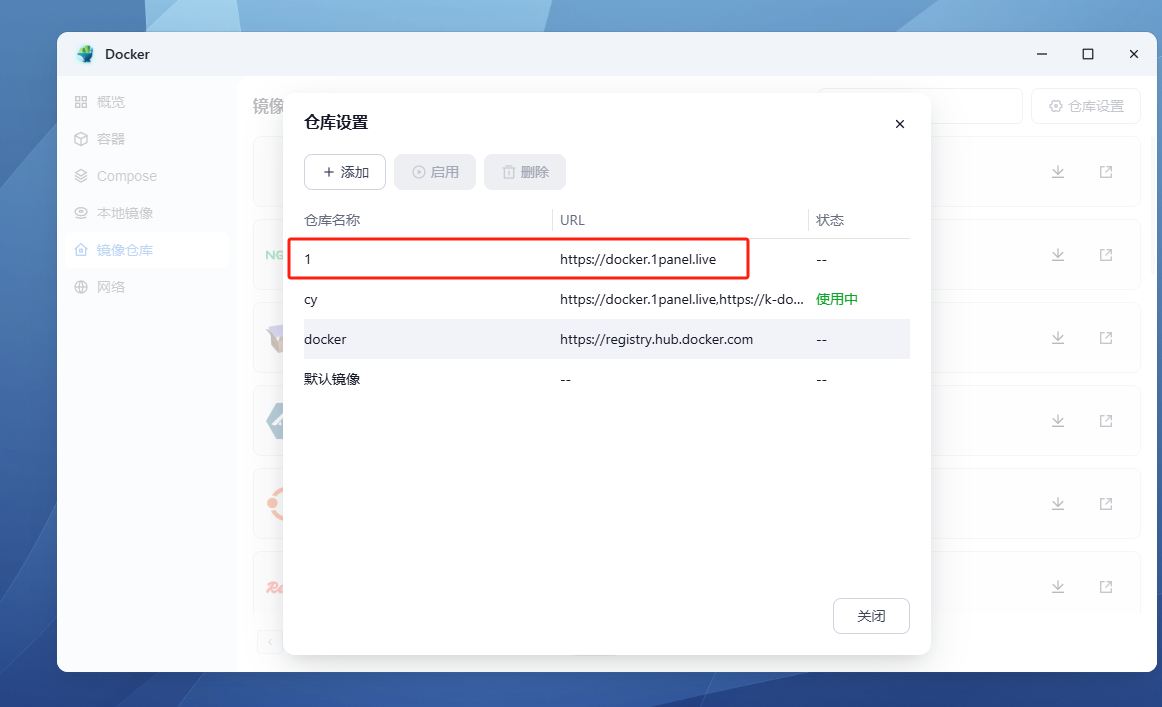Minimize the Docker window

coord(1042,54)
